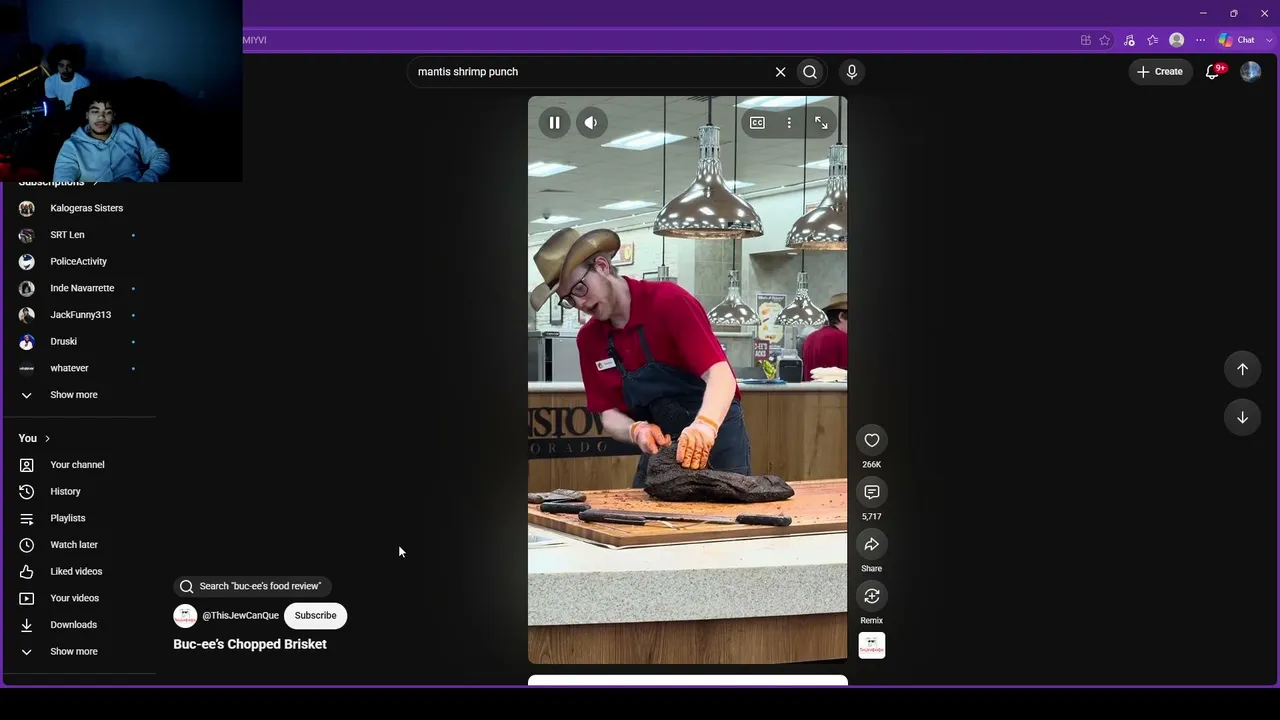Go to the next Short with down arrow
Screen dimensions: 1280x720
pyautogui.click(x=1242, y=417)
